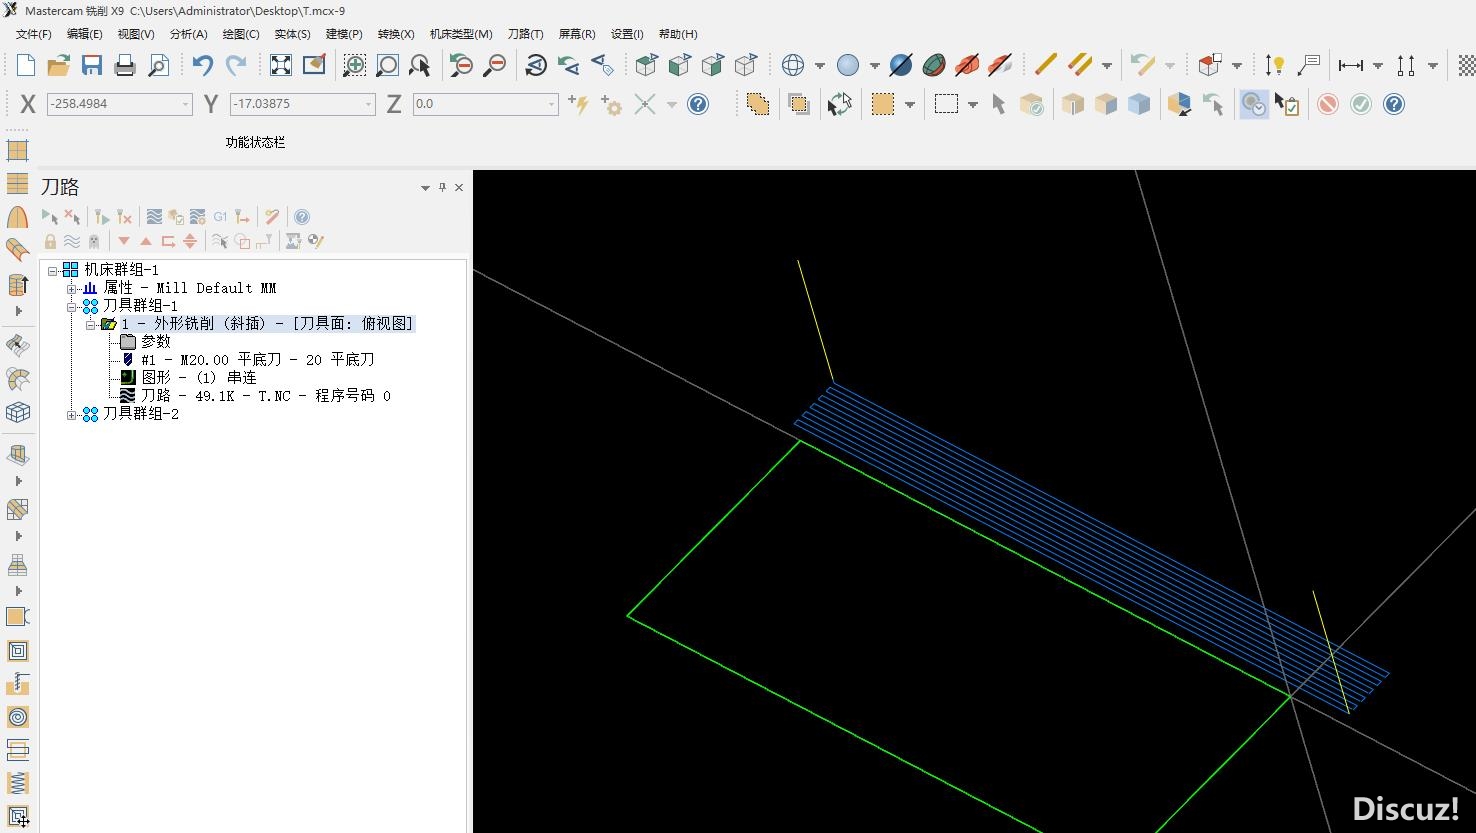
Task: Click the wireframe globe shading icon
Action: pos(793,65)
